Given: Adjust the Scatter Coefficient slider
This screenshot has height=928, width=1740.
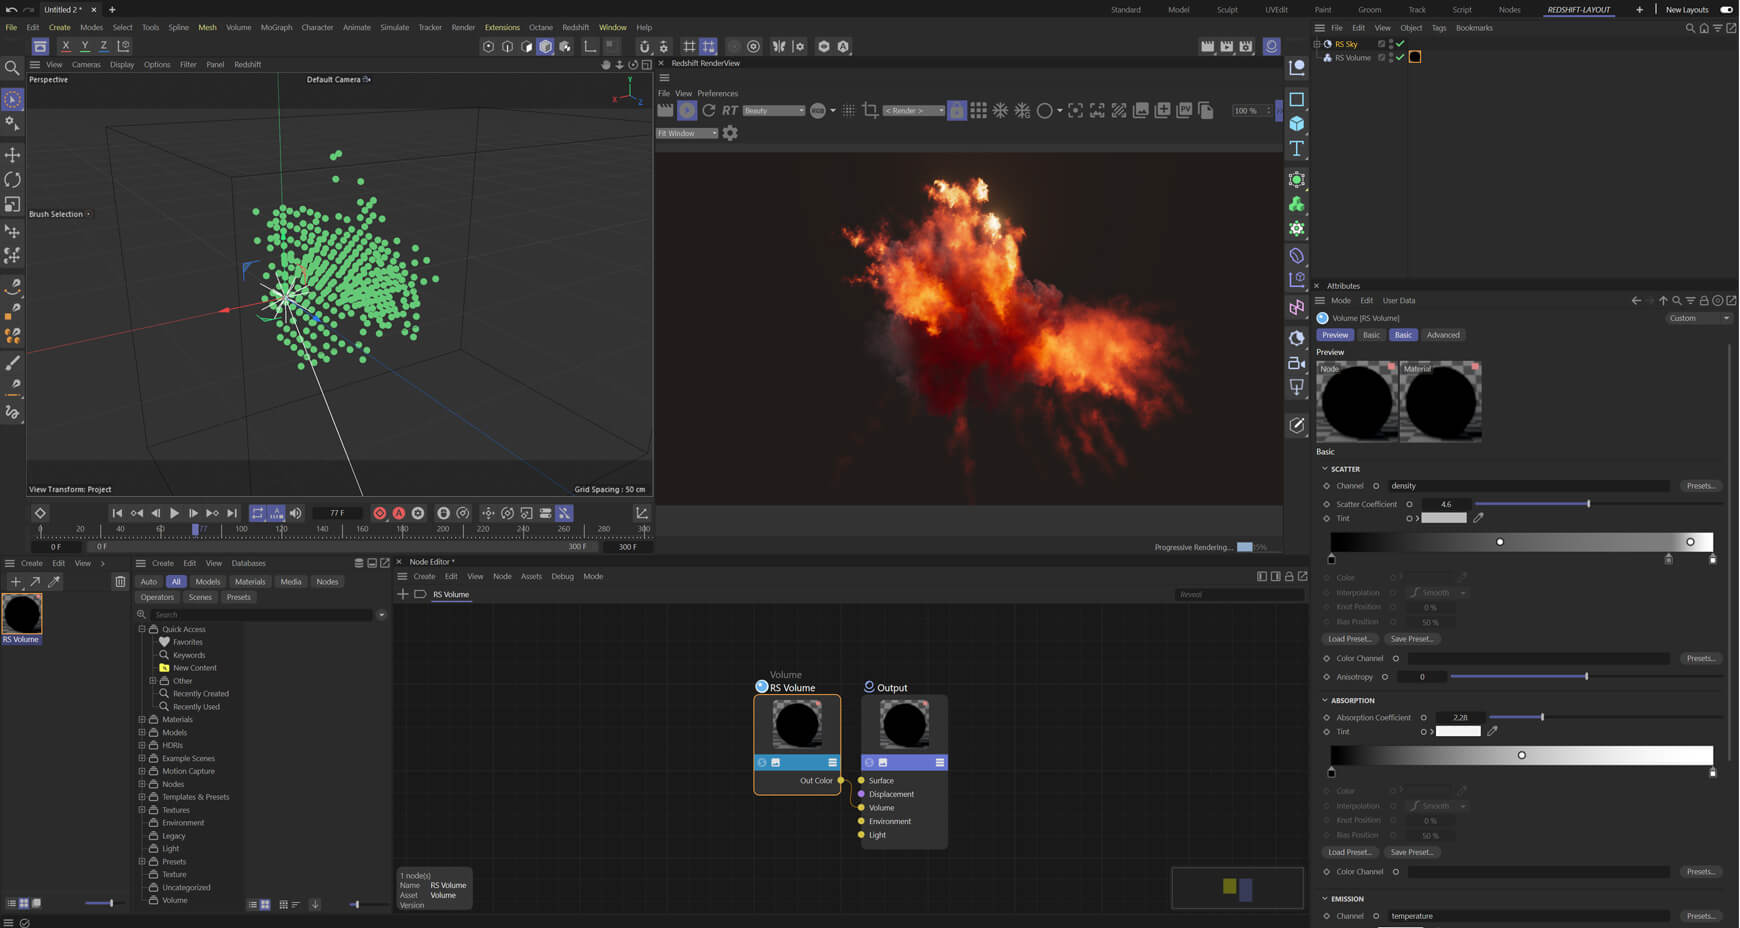Looking at the screenshot, I should point(1588,504).
